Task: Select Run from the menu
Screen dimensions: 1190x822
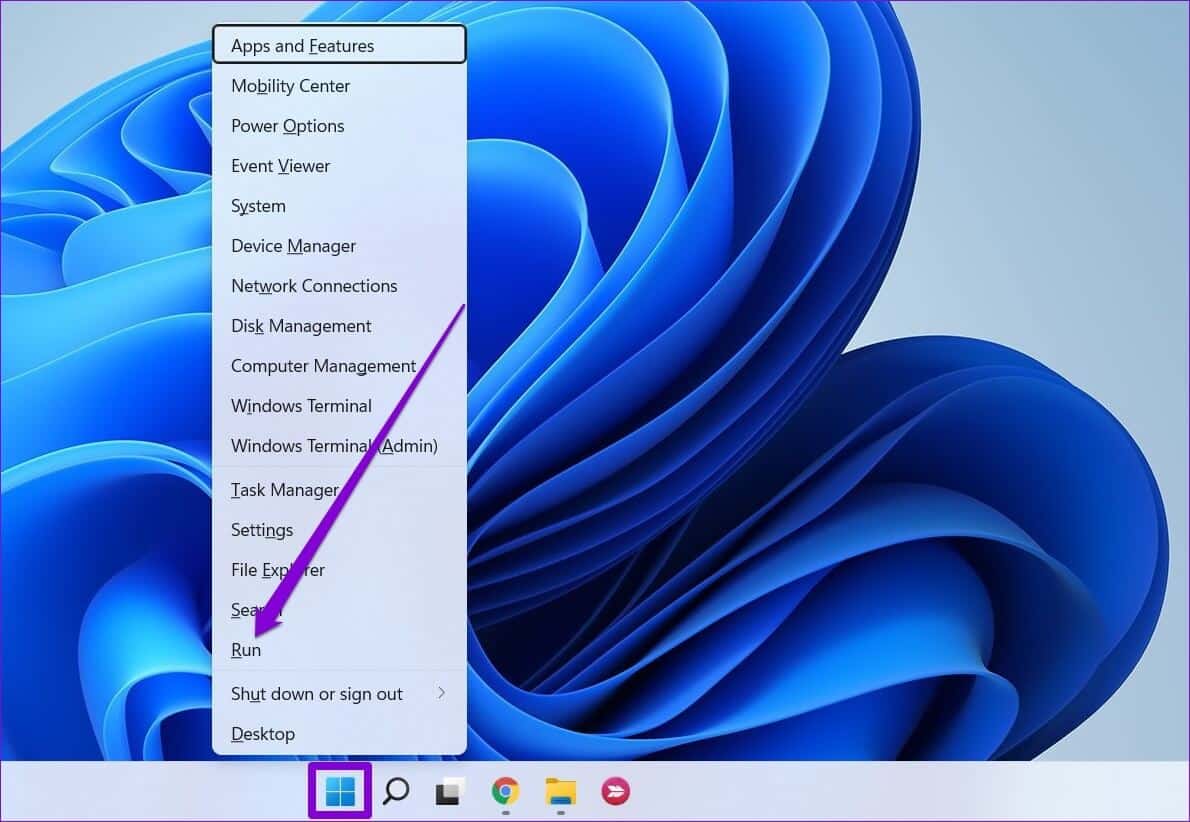Action: pos(246,650)
